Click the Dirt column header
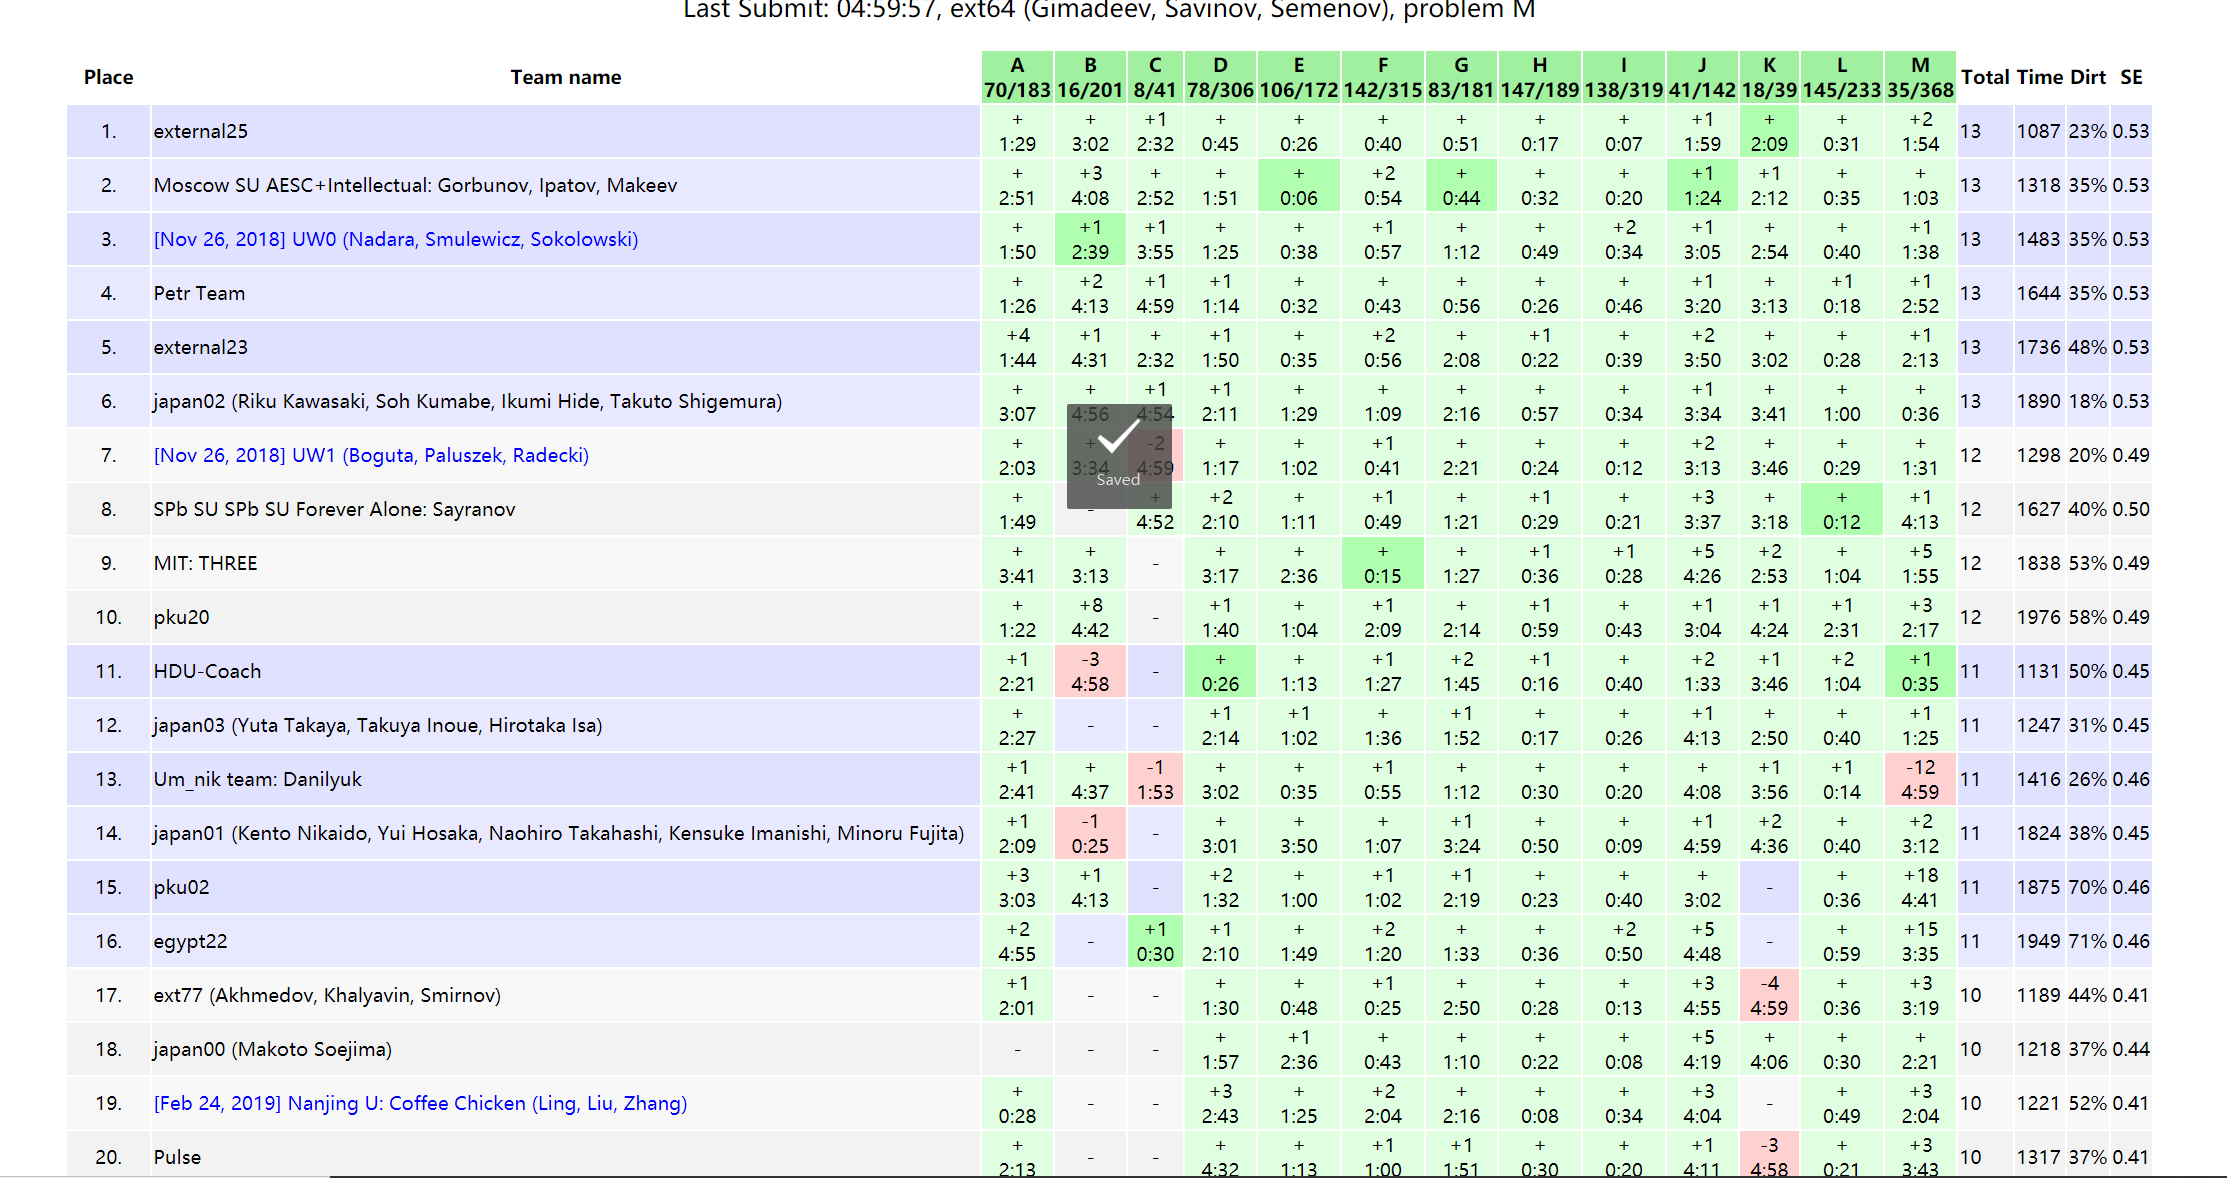 click(x=2088, y=77)
